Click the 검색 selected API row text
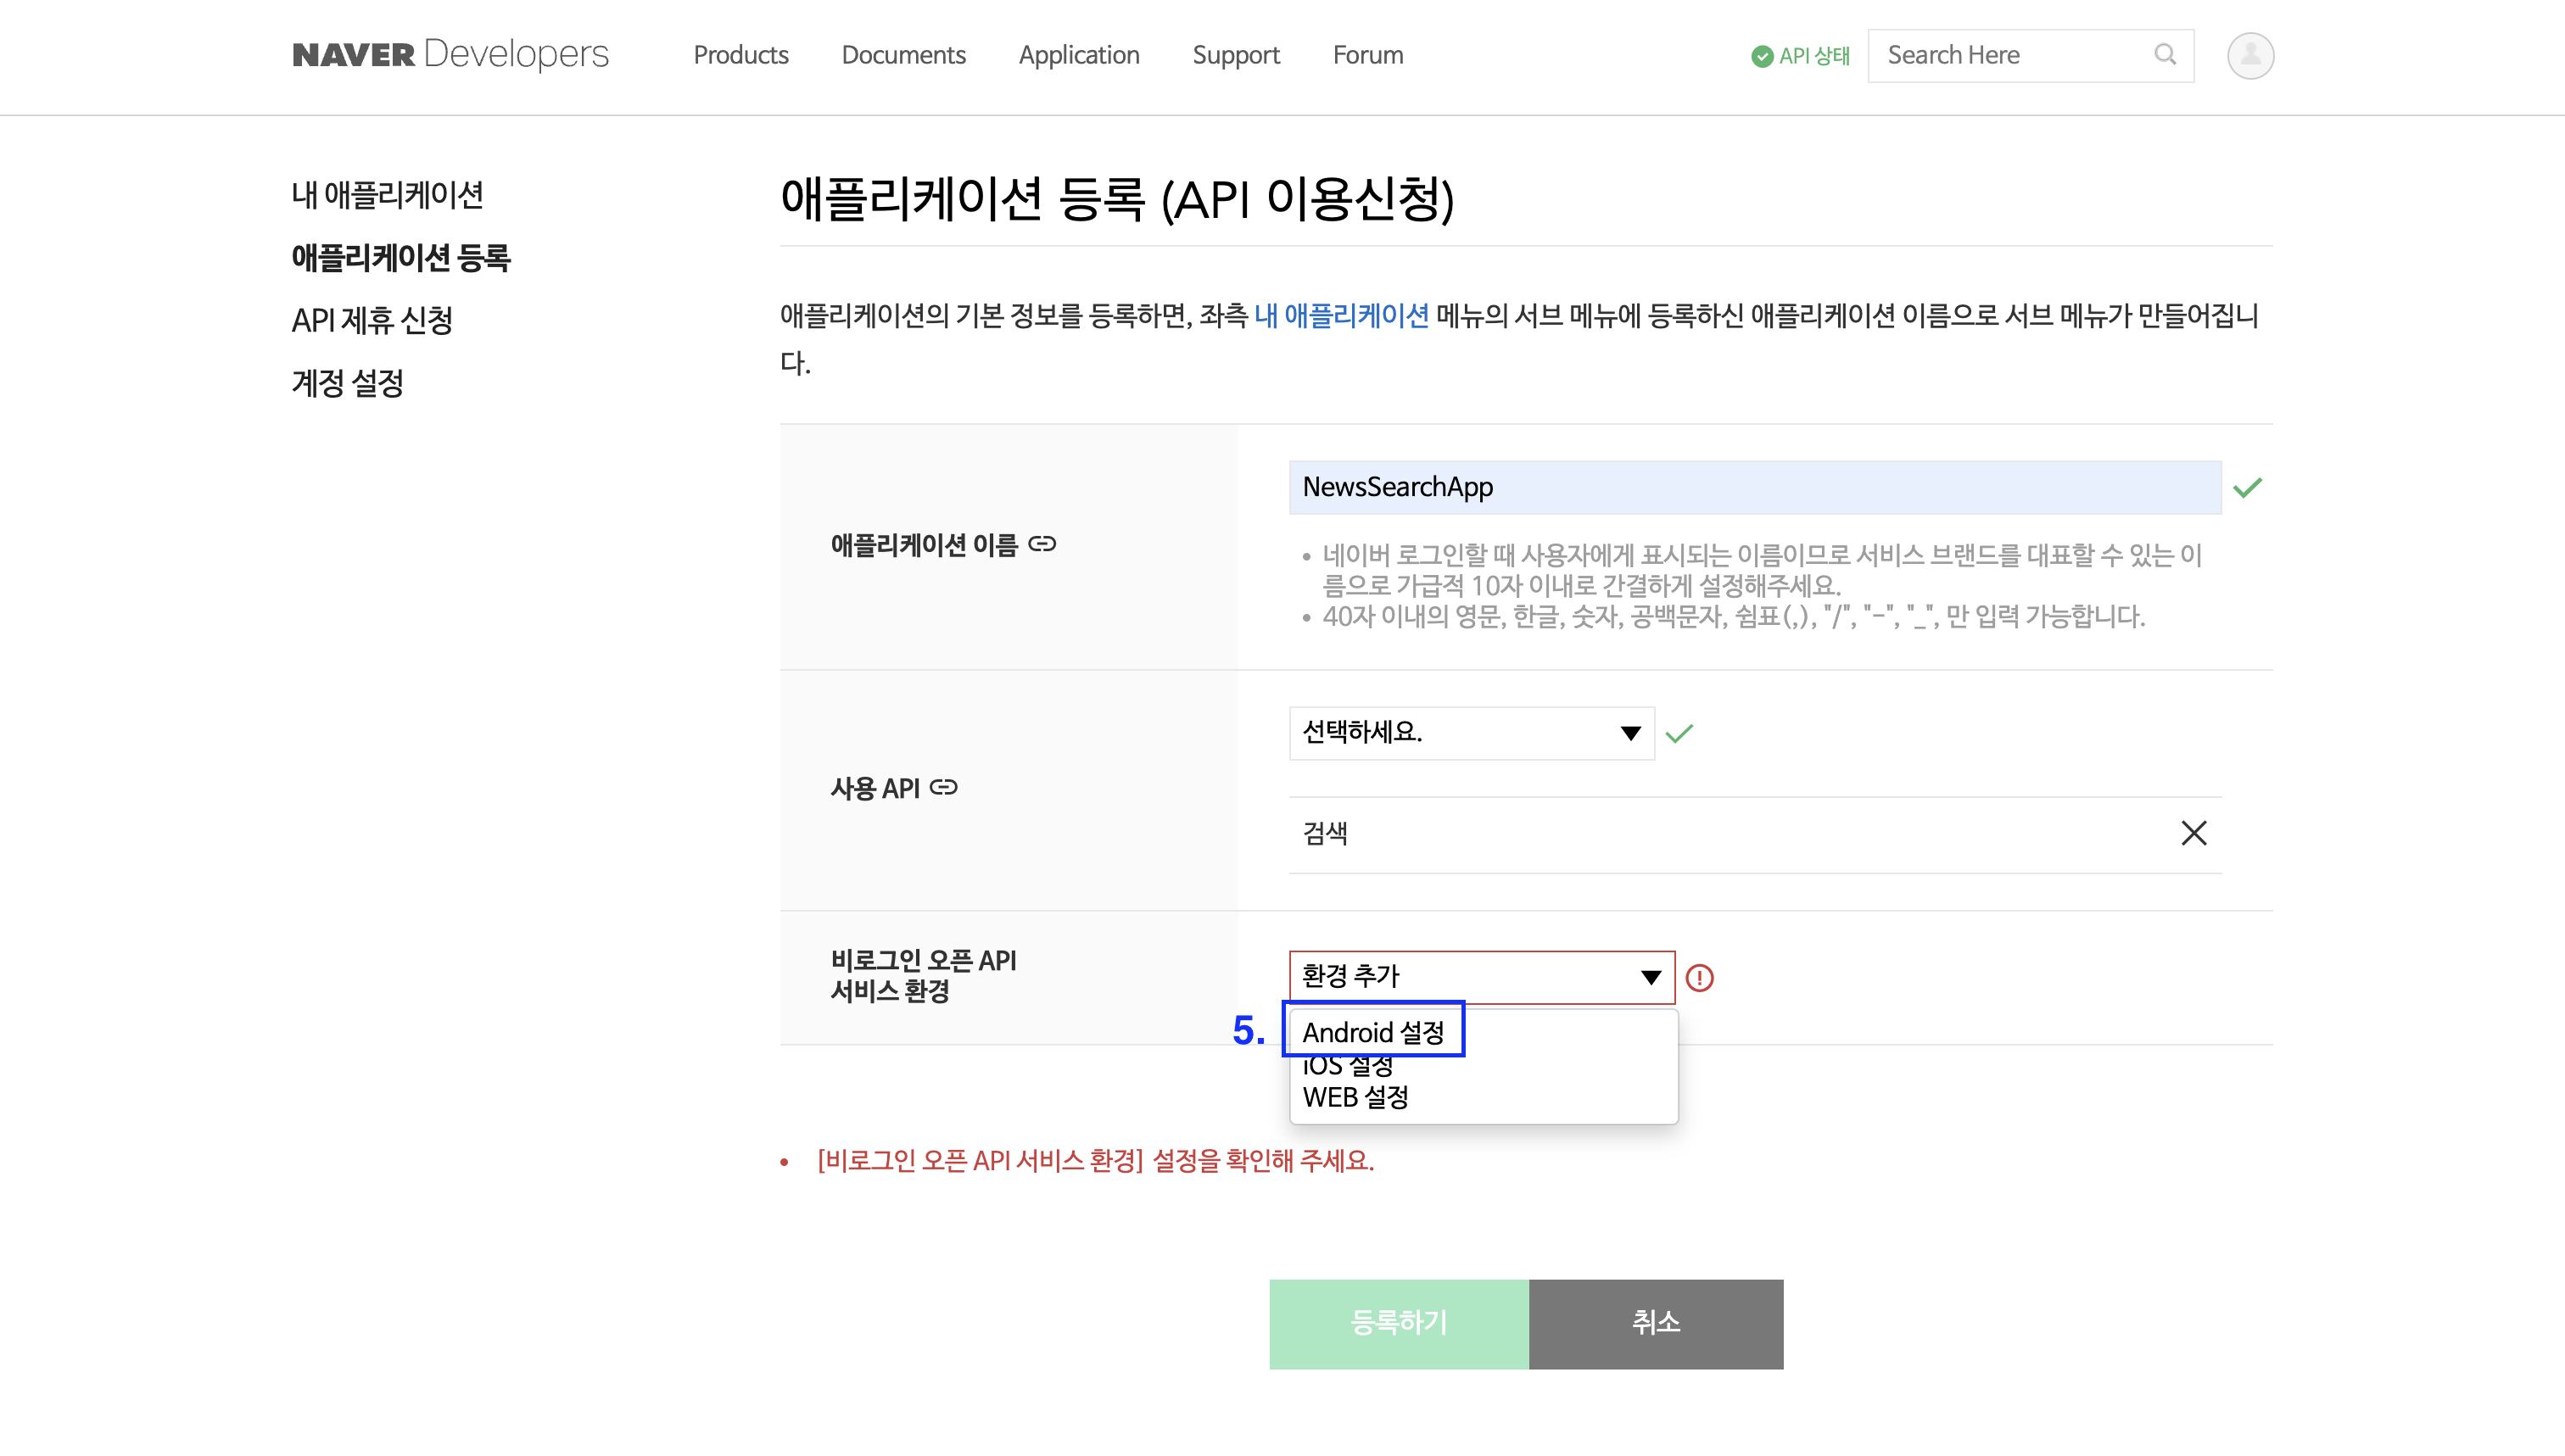Viewport: 2565px width, 1456px height. coord(1325,833)
